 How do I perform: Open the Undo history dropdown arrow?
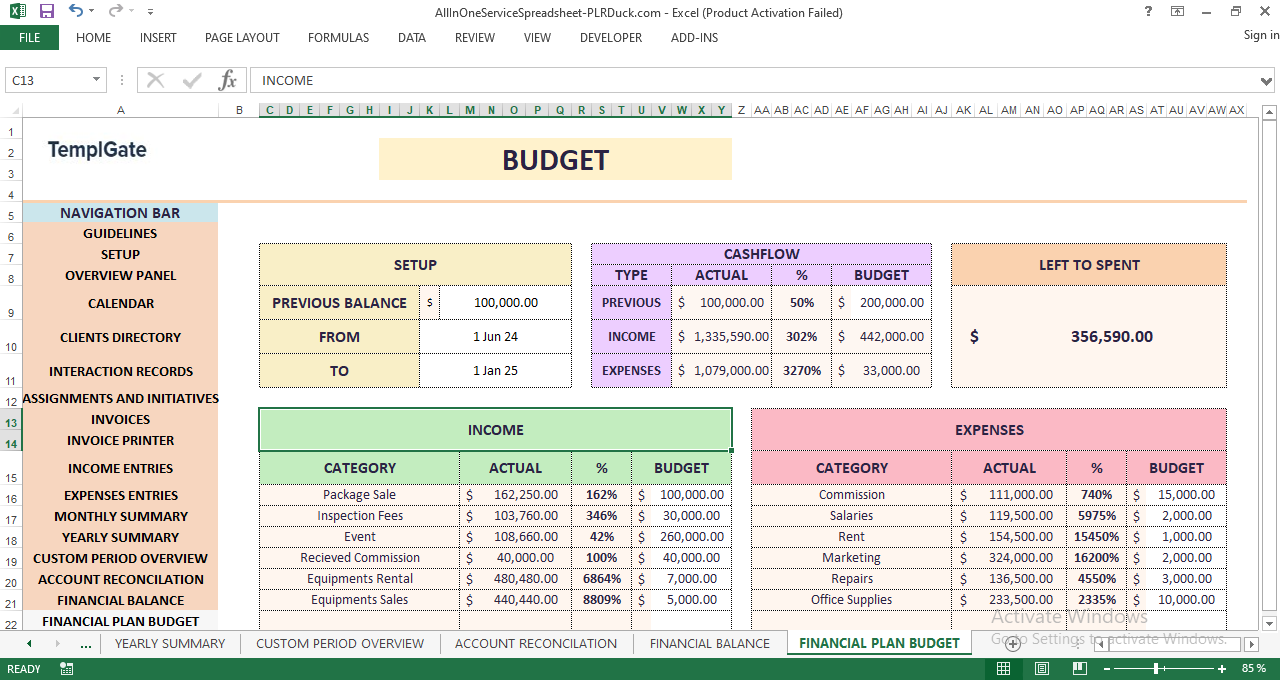92,13
